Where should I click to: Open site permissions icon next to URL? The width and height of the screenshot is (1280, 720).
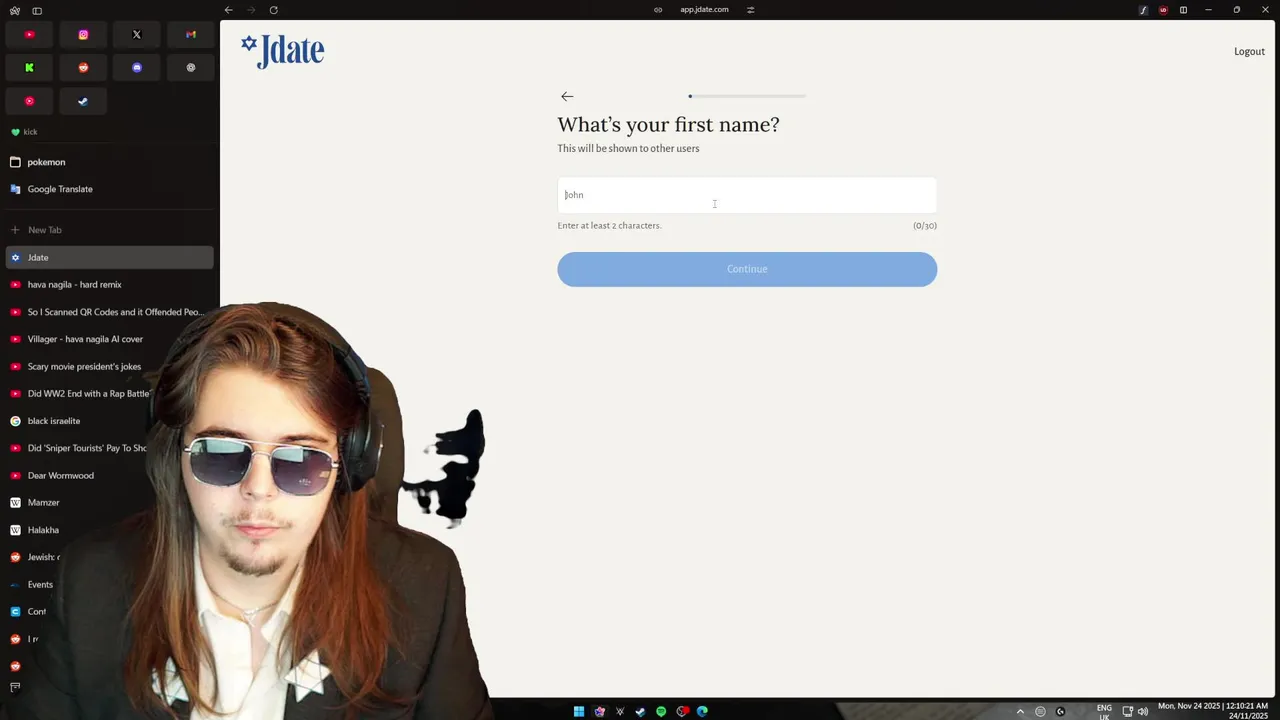(750, 10)
